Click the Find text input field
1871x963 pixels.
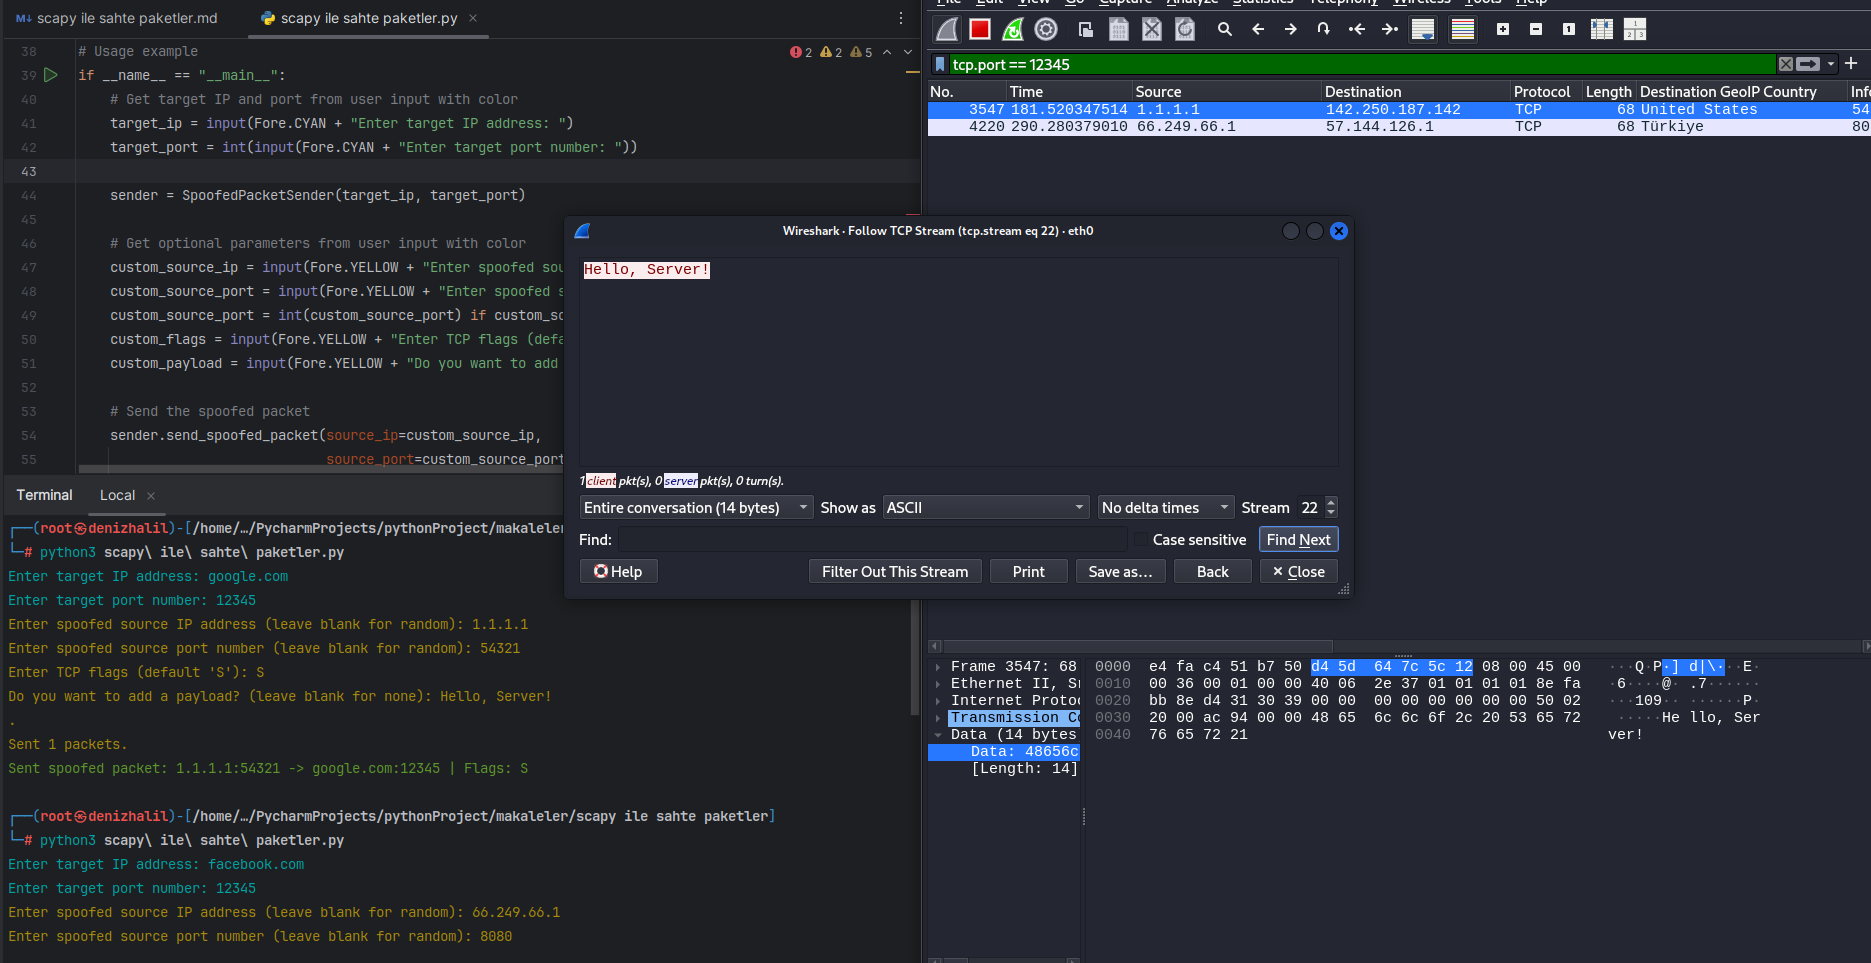872,540
